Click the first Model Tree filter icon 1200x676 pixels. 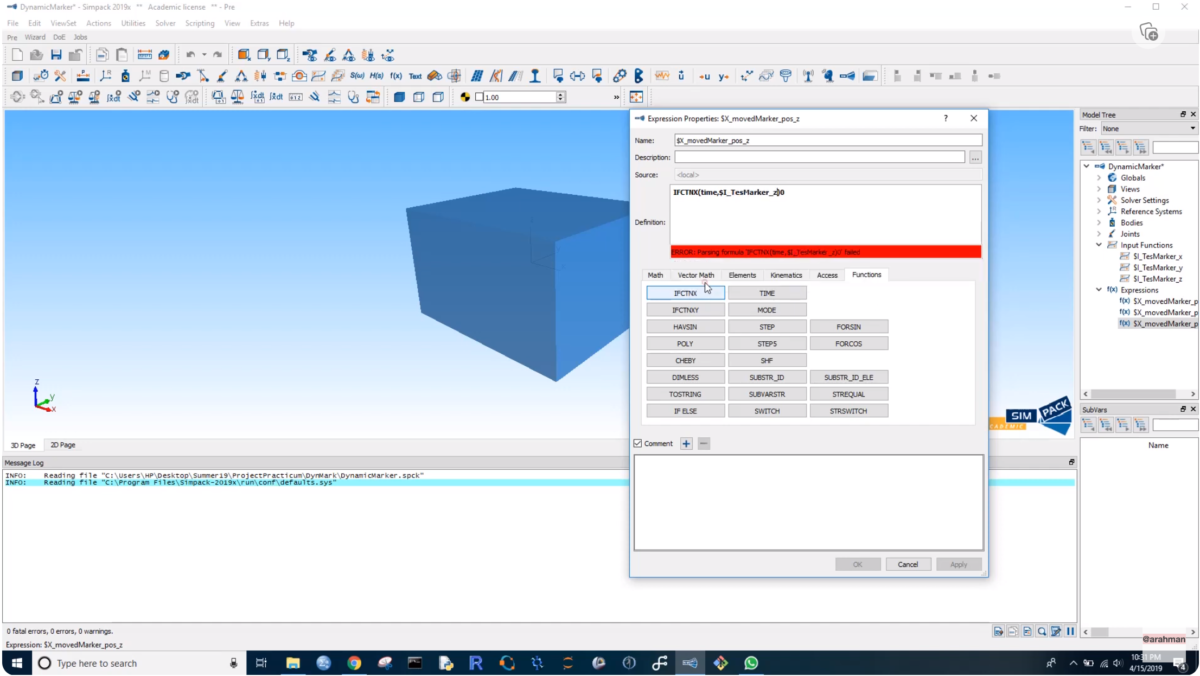click(x=1089, y=147)
